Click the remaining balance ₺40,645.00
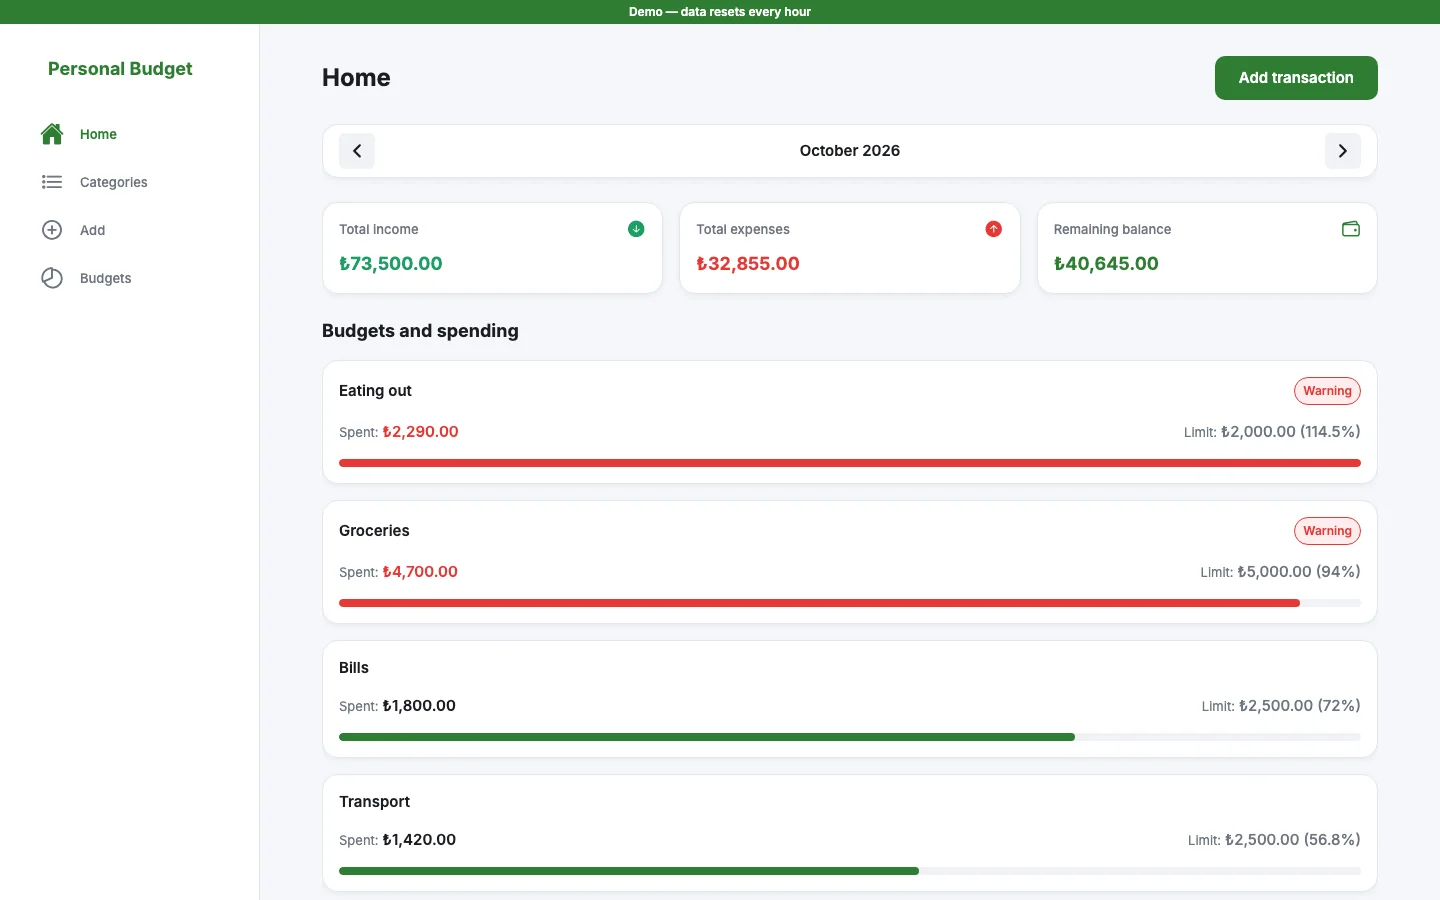 click(1106, 264)
